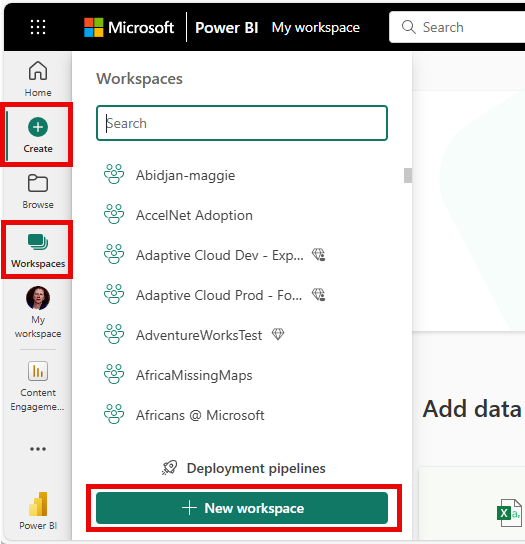Screen dimensions: 525x544
Task: Click the Power BI logo at bottom
Action: [38, 504]
